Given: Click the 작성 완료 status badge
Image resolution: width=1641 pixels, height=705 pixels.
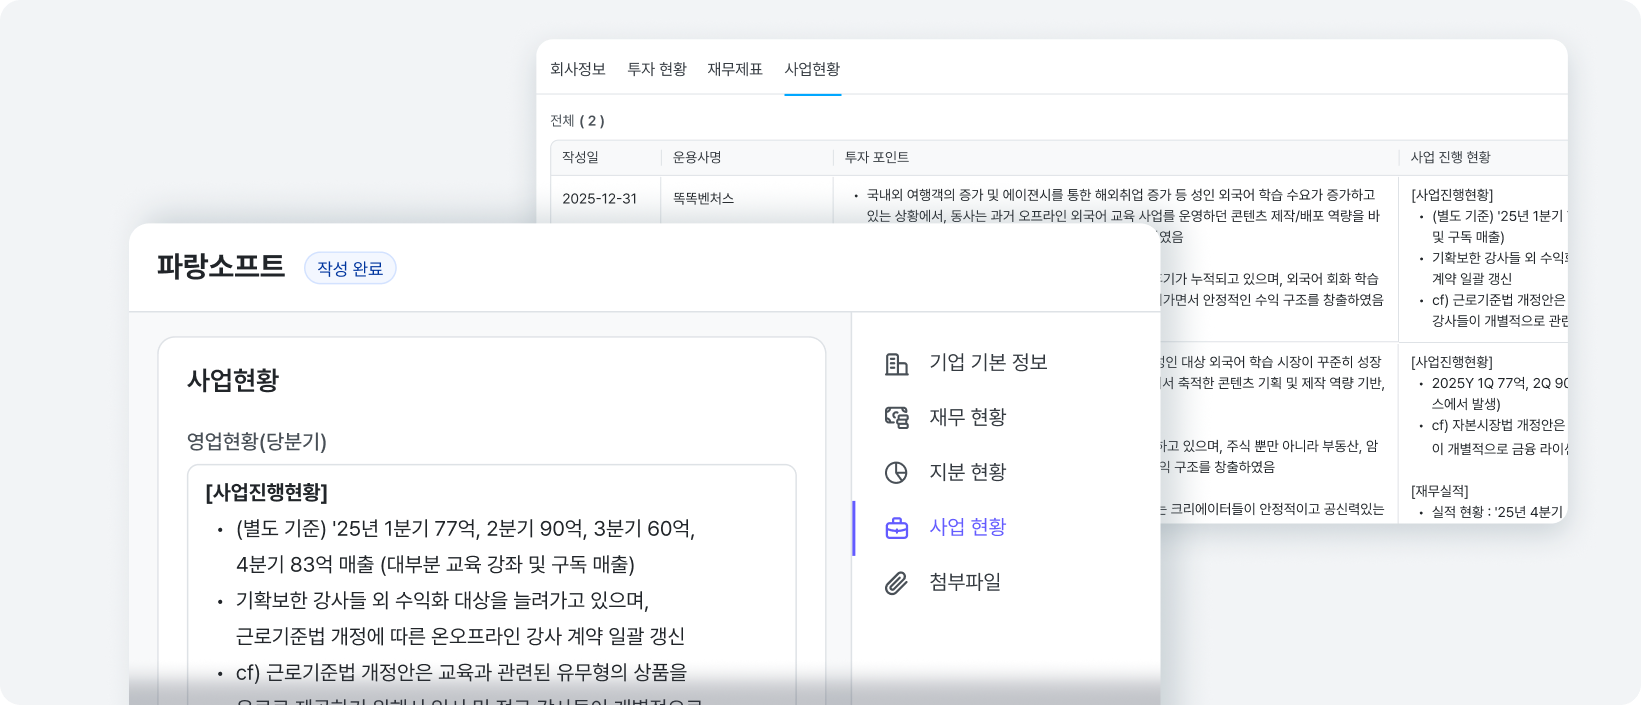Looking at the screenshot, I should [x=350, y=268].
